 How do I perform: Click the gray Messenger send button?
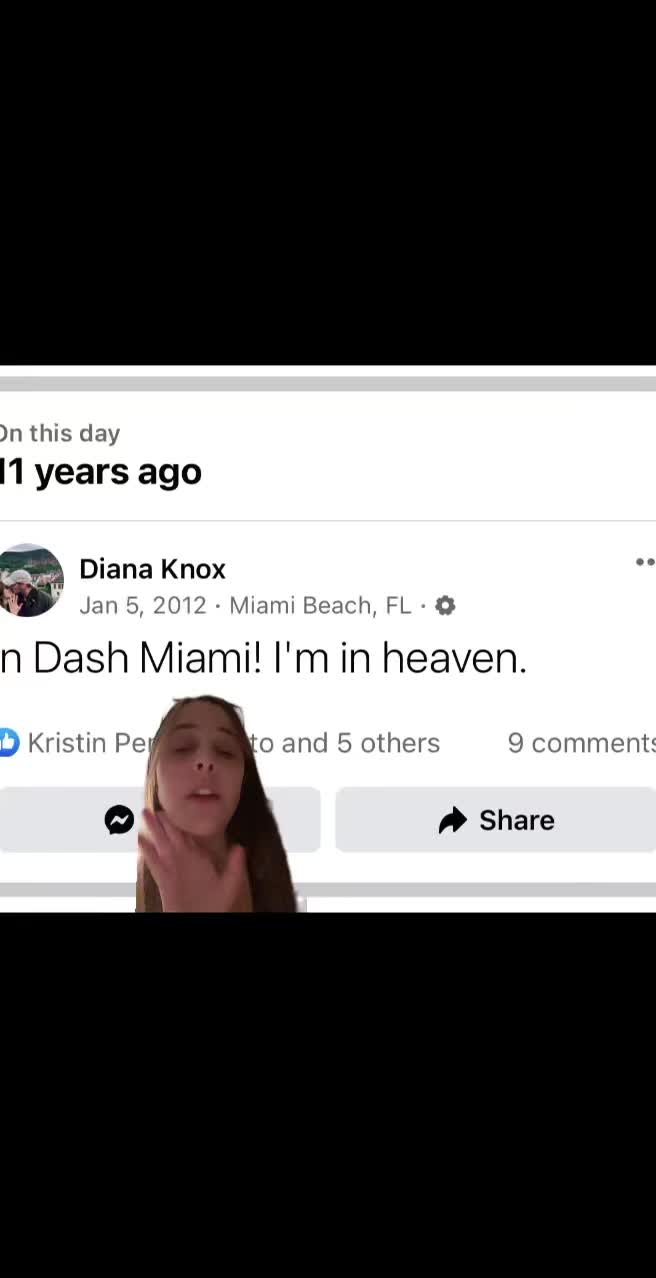tap(160, 820)
